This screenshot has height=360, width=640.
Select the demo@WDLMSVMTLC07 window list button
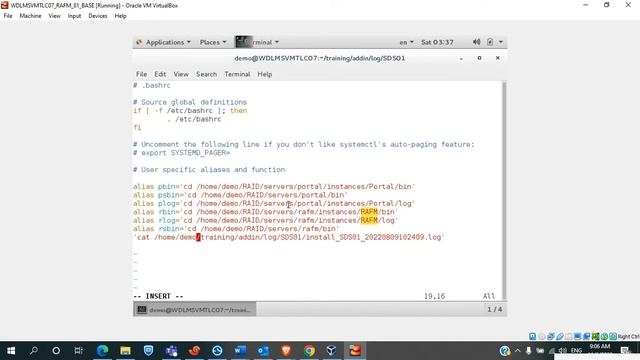195,310
